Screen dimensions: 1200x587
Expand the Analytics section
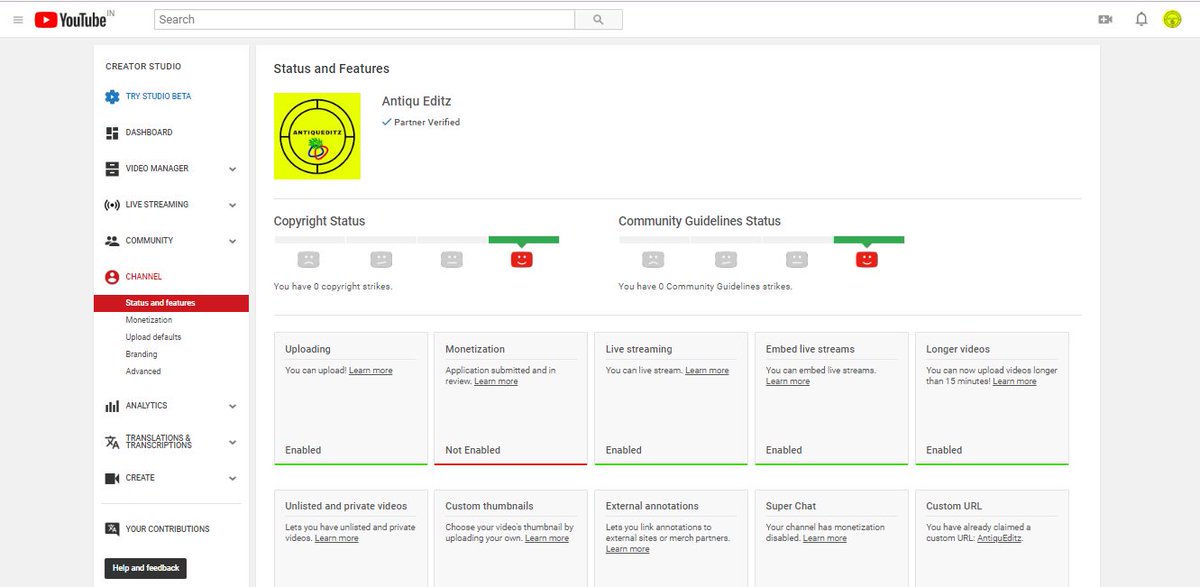[x=233, y=406]
